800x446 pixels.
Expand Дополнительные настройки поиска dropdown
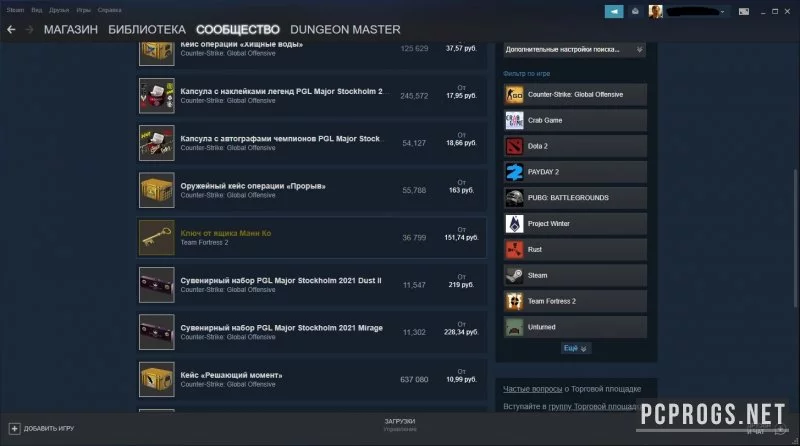[x=574, y=49]
